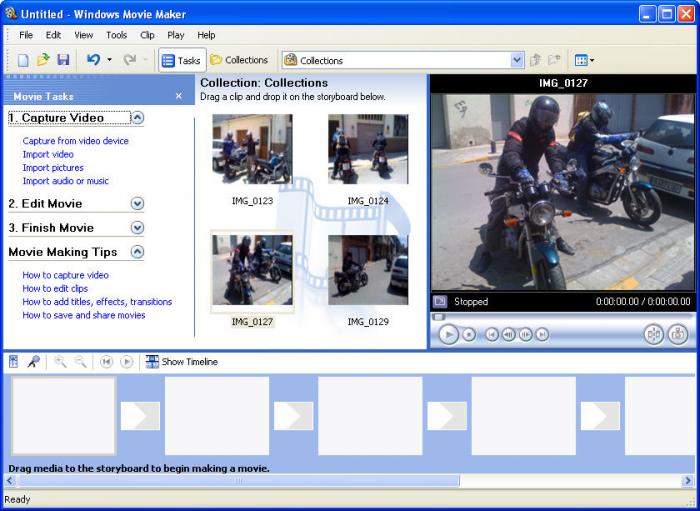Image resolution: width=700 pixels, height=511 pixels.
Task: Save the project with the floppy disk icon
Action: coord(63,60)
